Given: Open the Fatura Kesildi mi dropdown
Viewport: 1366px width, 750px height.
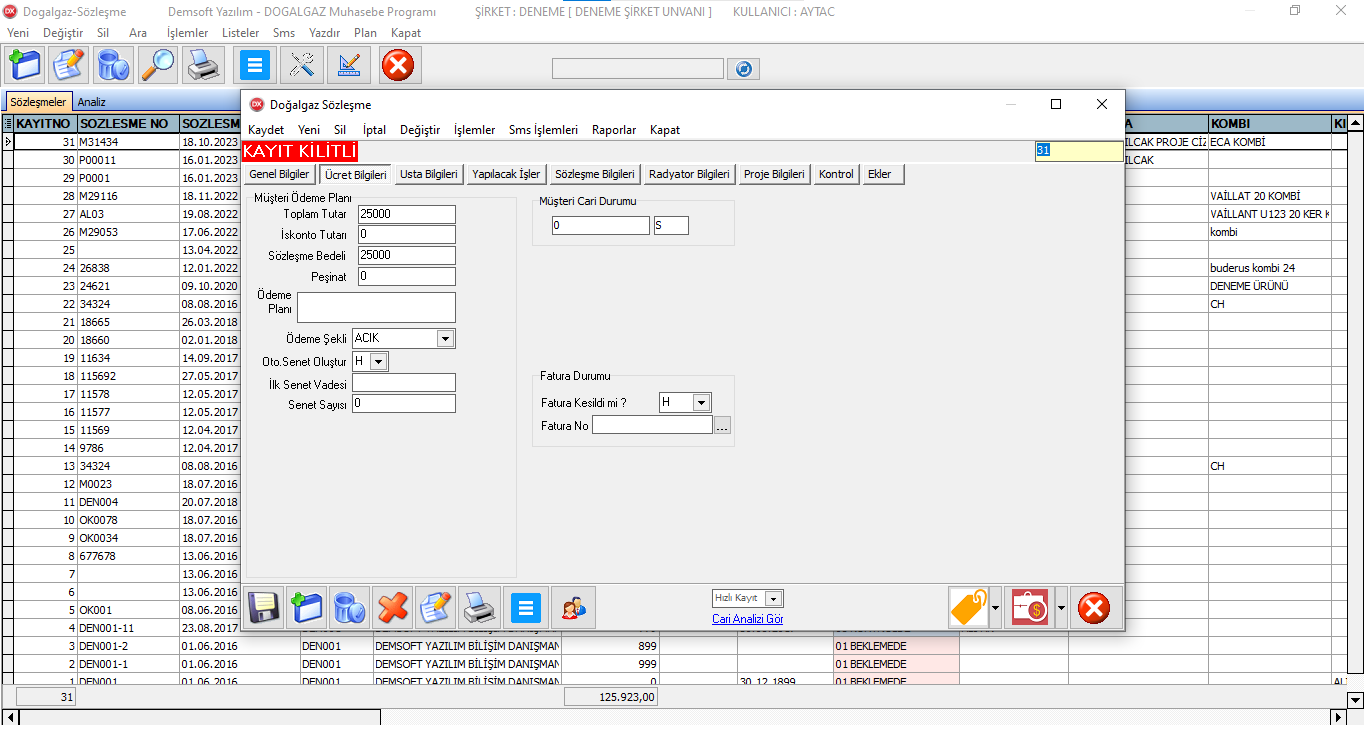Looking at the screenshot, I should [702, 402].
